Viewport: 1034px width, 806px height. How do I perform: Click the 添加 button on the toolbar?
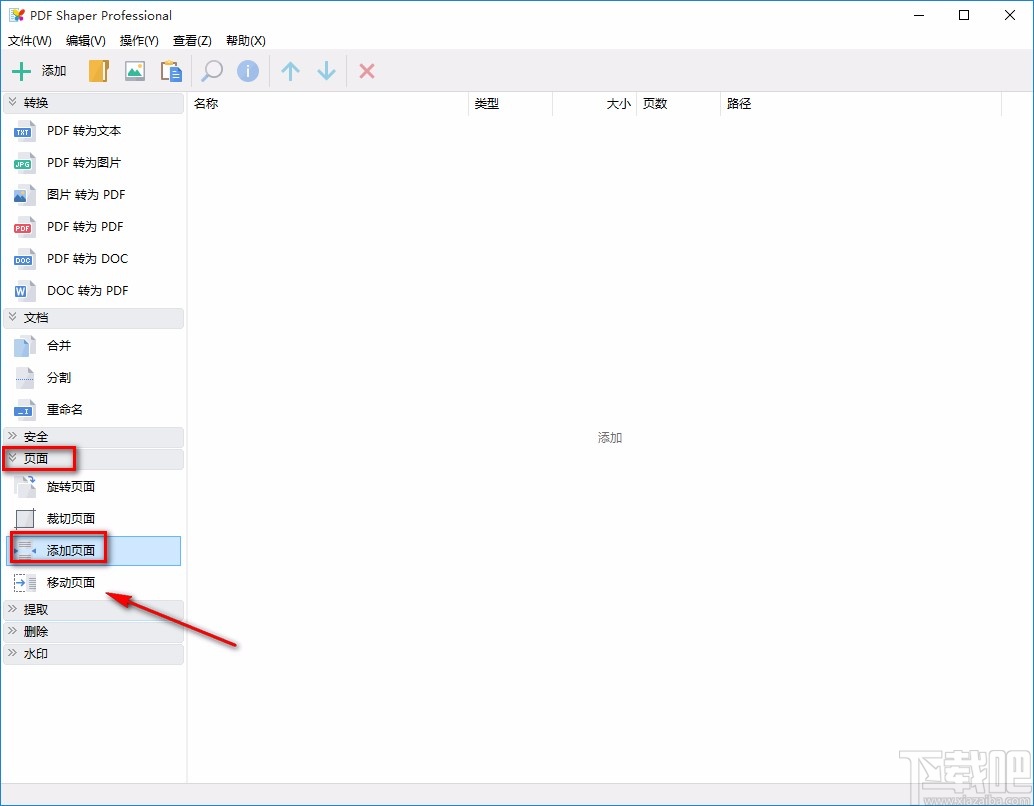[38, 70]
